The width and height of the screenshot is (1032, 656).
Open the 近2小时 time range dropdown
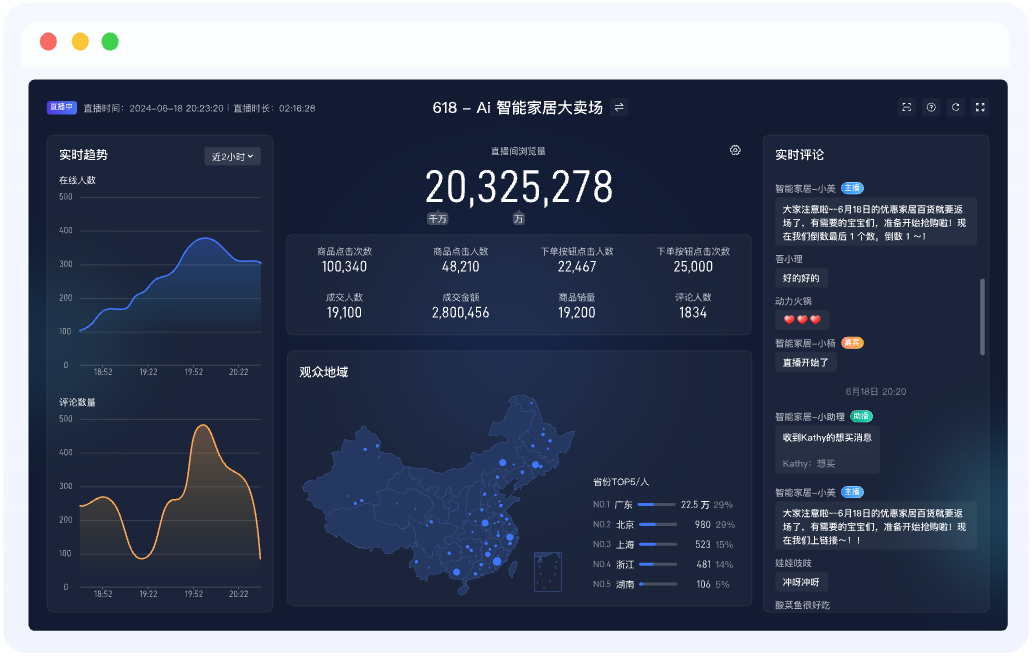coord(232,156)
